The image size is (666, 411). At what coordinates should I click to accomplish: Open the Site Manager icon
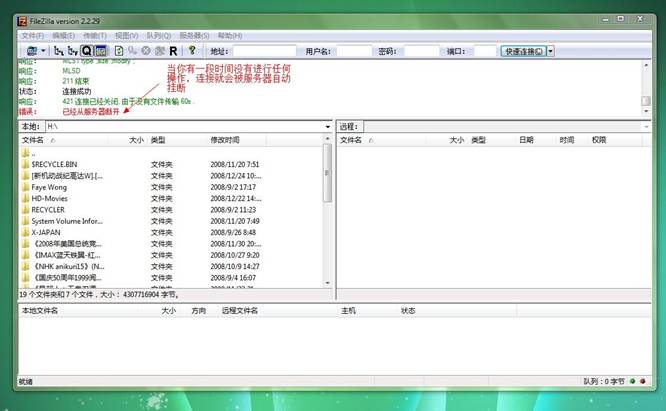point(32,51)
